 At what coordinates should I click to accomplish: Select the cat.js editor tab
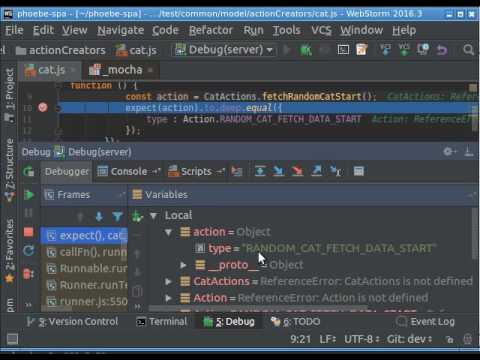(x=50, y=70)
